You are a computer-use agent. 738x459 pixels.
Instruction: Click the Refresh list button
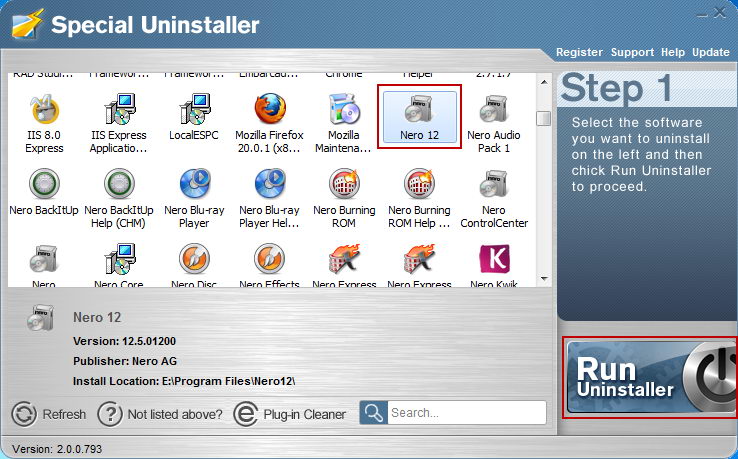tap(48, 414)
